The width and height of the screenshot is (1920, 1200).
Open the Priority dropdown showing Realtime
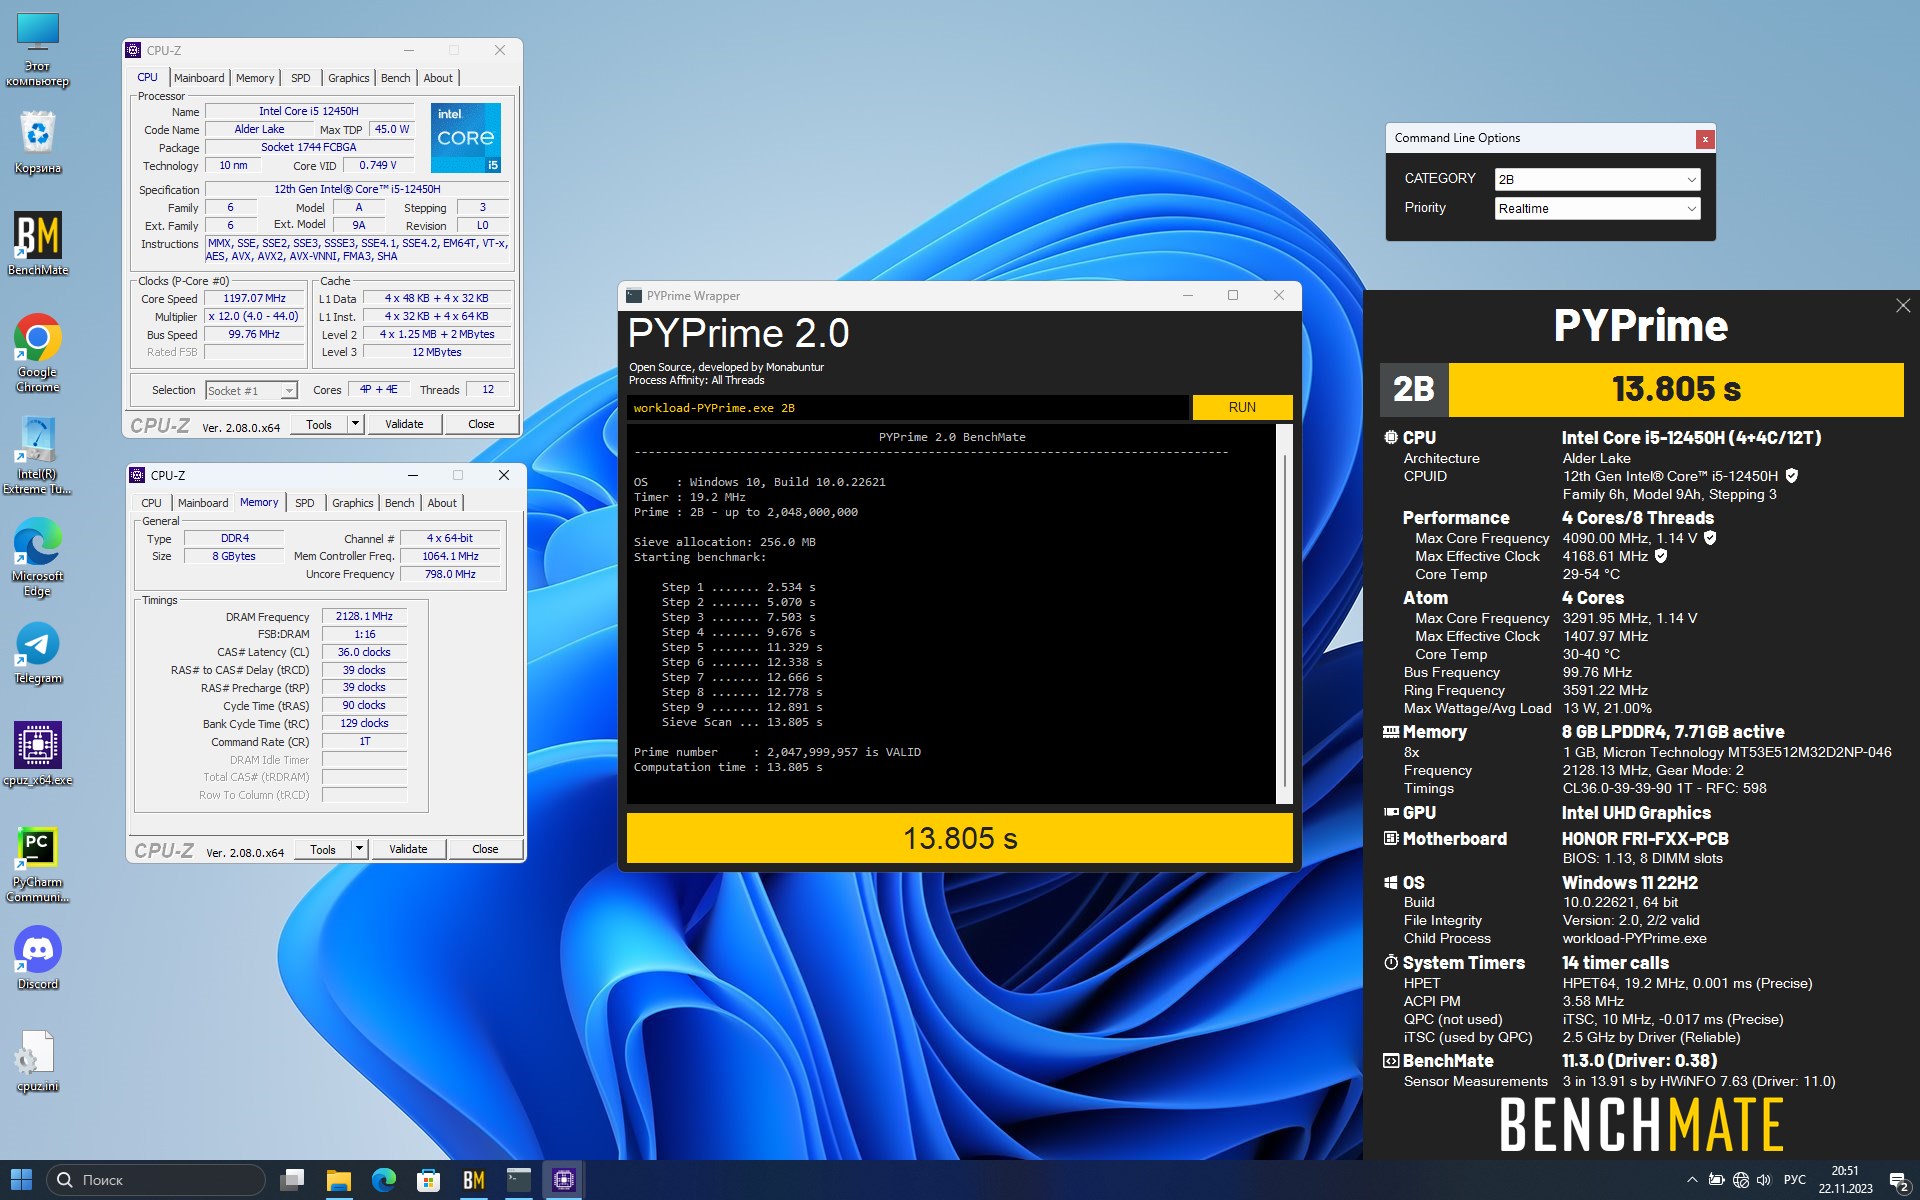tap(1597, 208)
